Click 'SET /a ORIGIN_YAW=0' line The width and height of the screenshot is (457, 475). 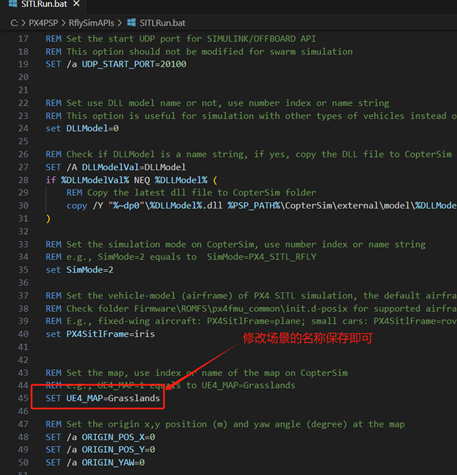coord(95,463)
